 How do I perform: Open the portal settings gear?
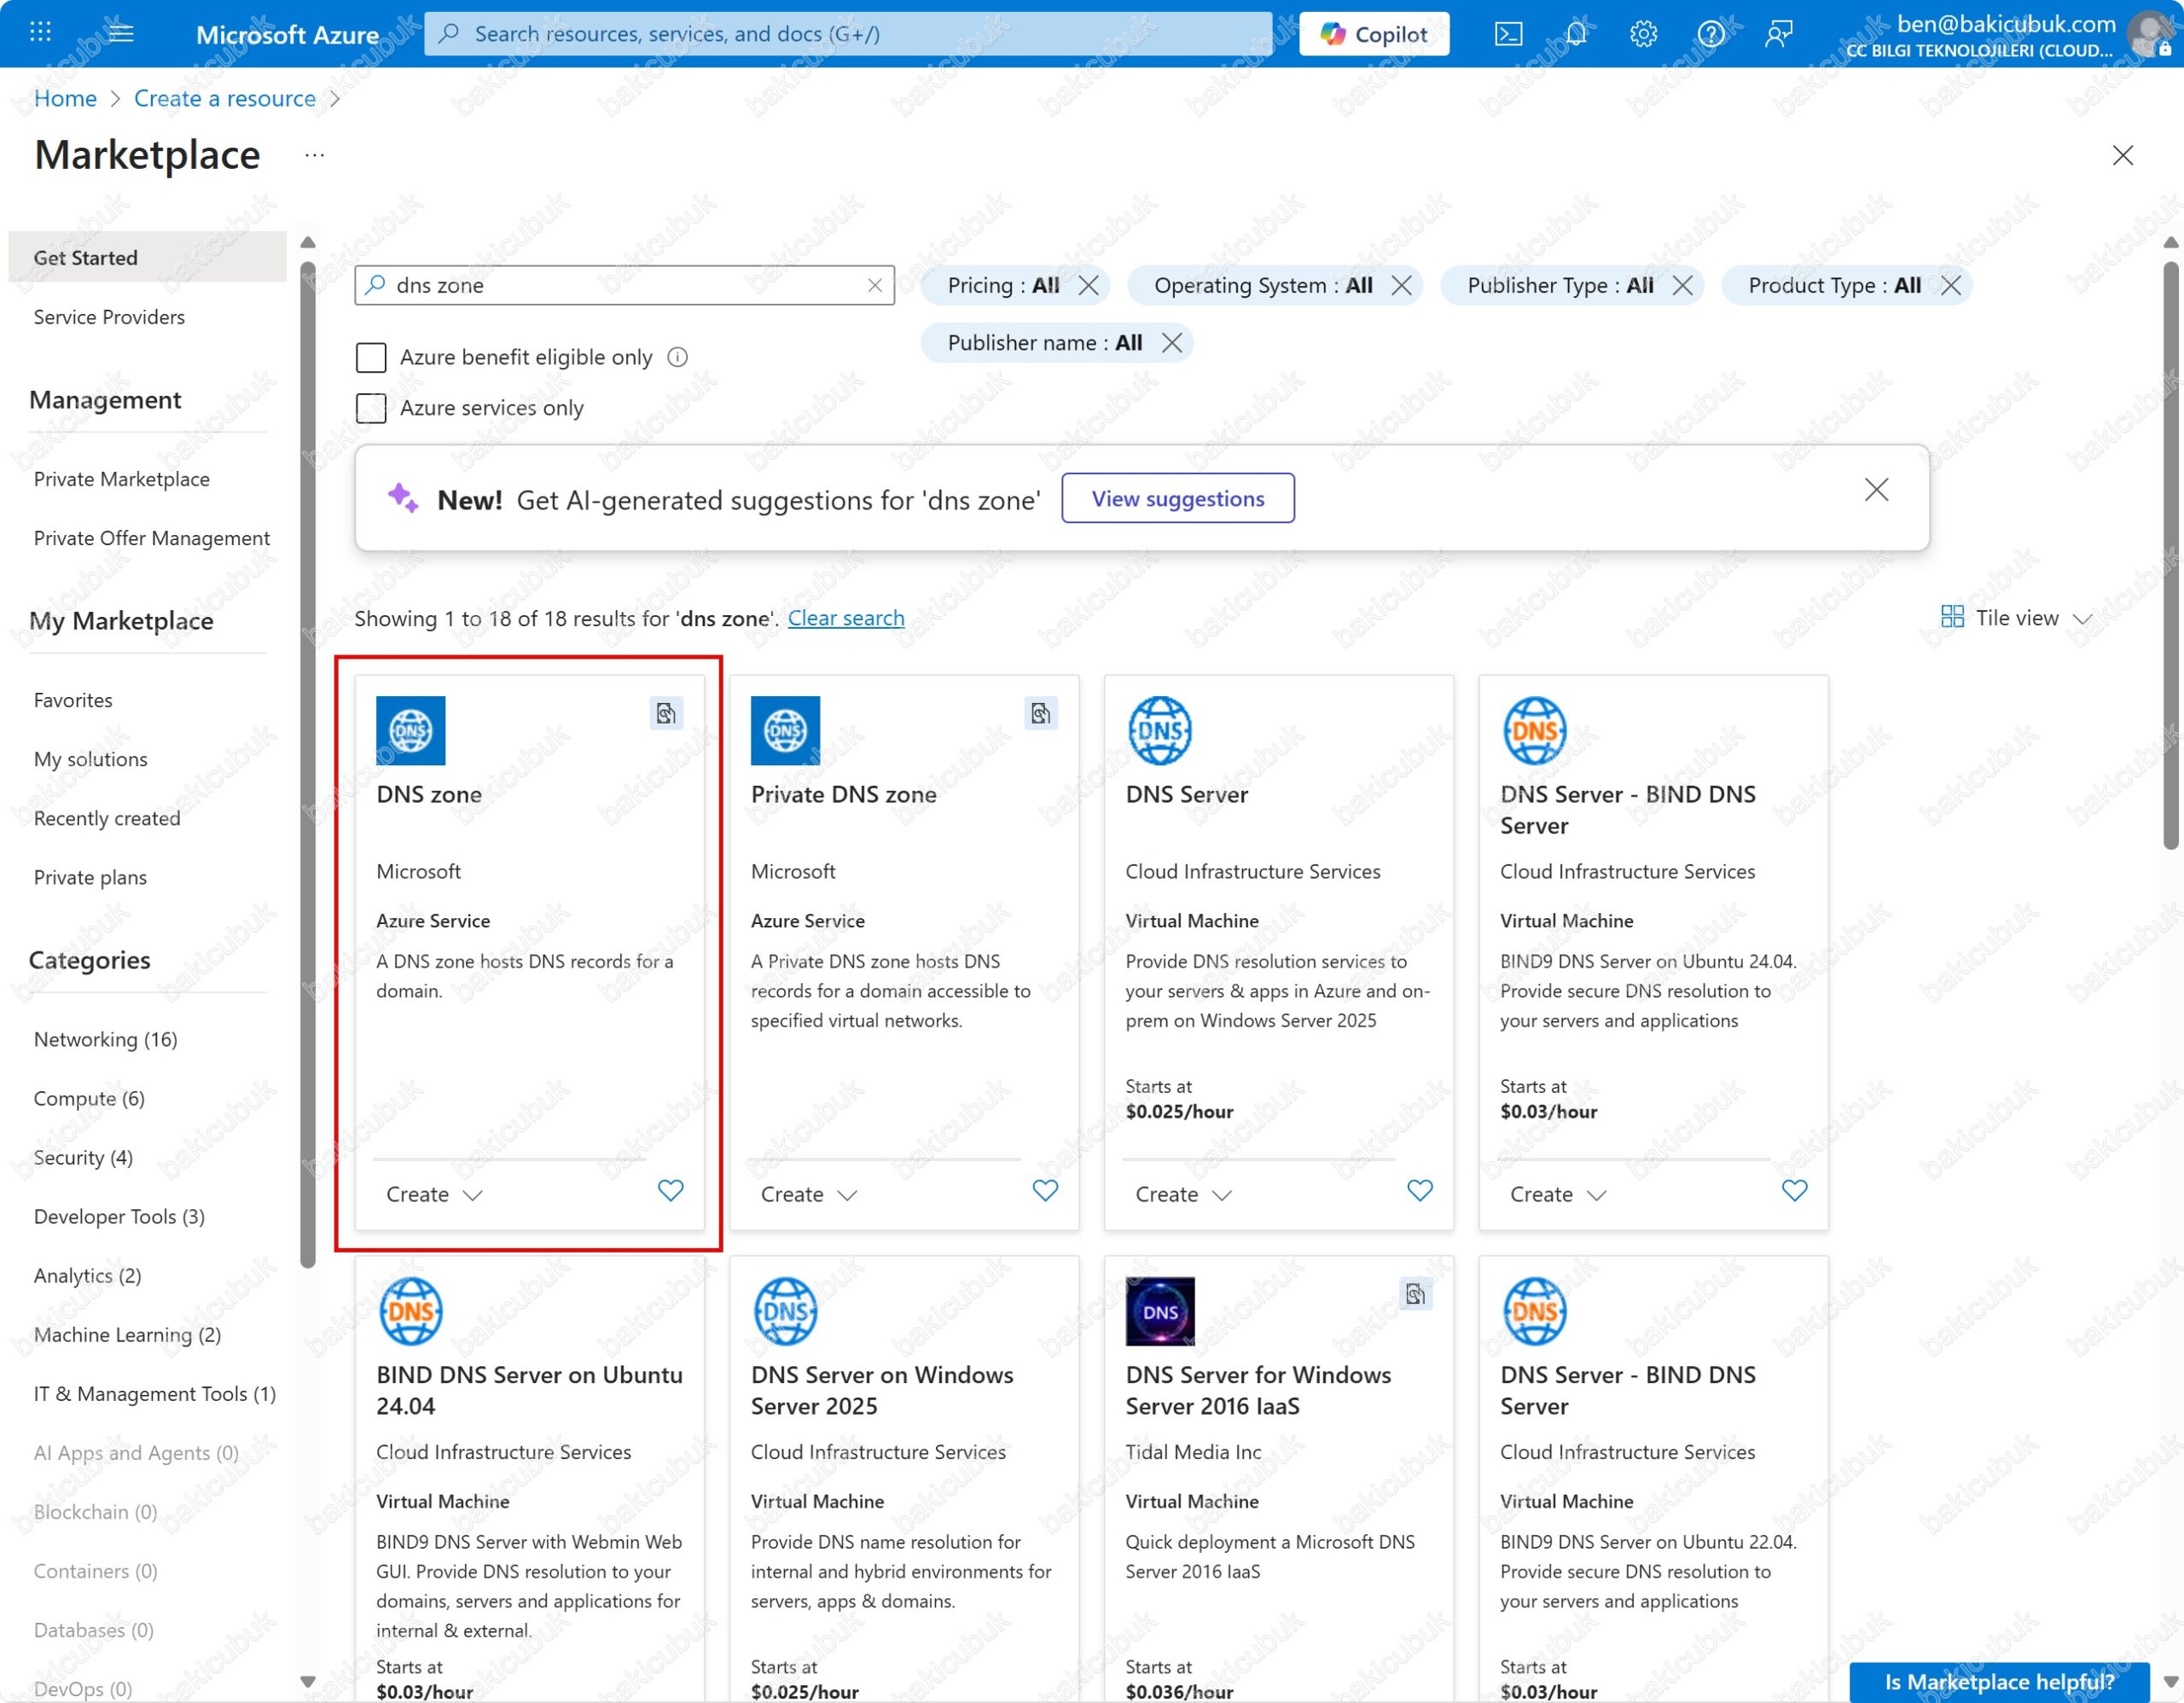(x=1642, y=34)
